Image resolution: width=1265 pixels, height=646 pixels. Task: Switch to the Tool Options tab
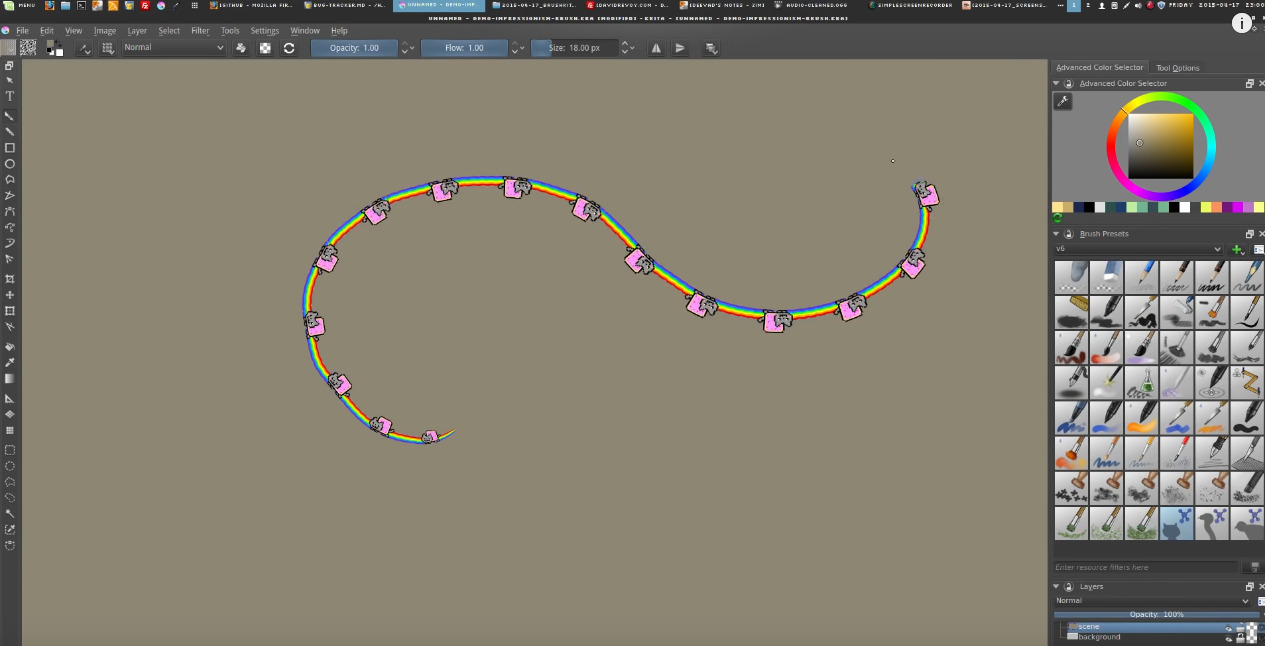(x=1177, y=68)
